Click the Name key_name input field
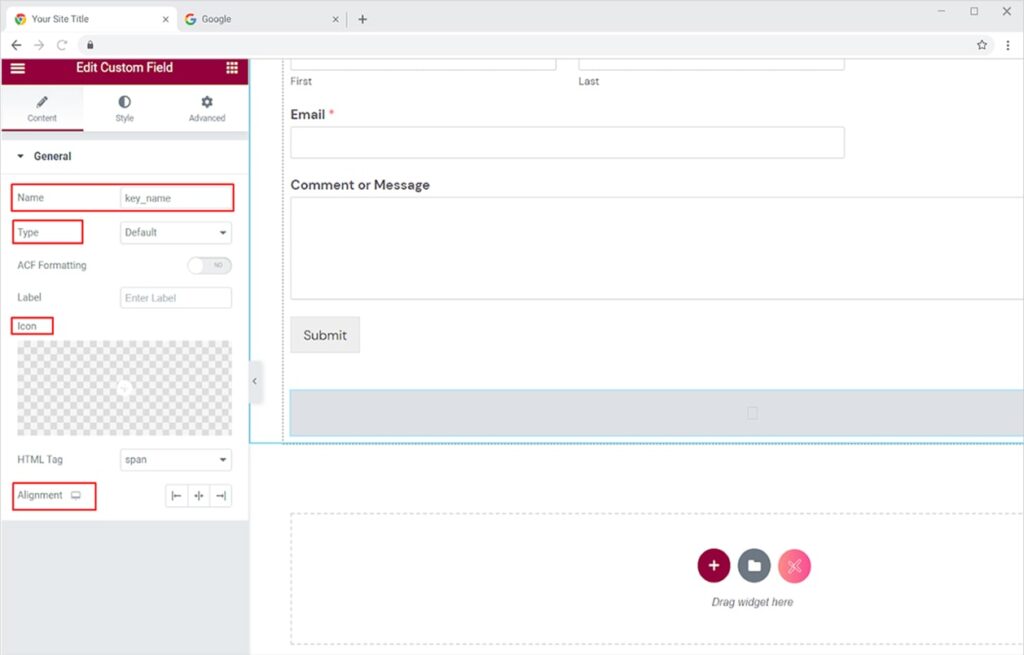 click(x=176, y=198)
